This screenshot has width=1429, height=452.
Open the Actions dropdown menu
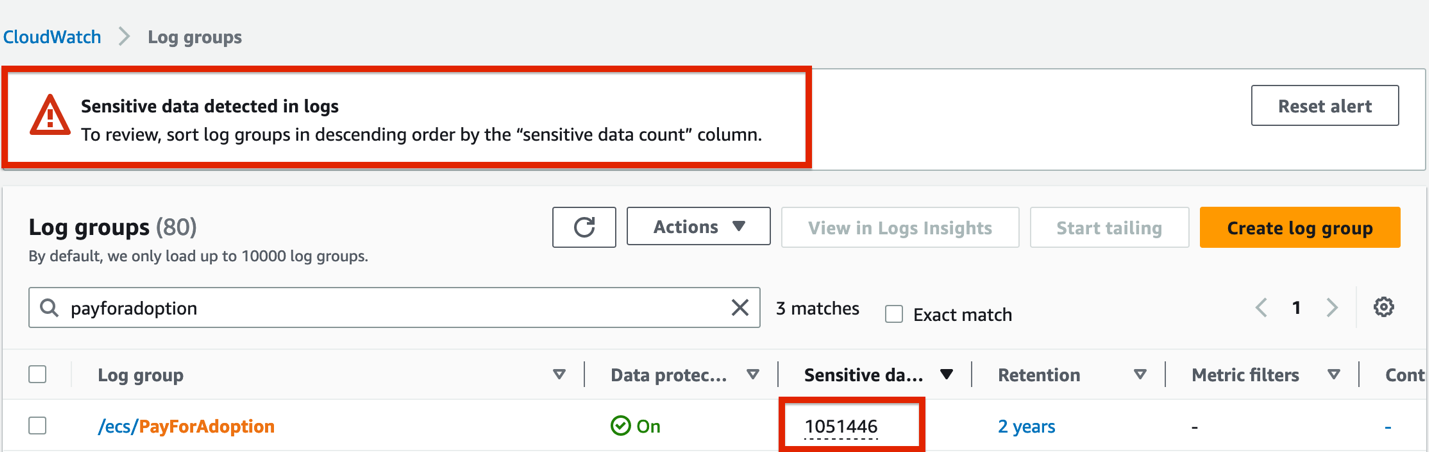pyautogui.click(x=699, y=227)
